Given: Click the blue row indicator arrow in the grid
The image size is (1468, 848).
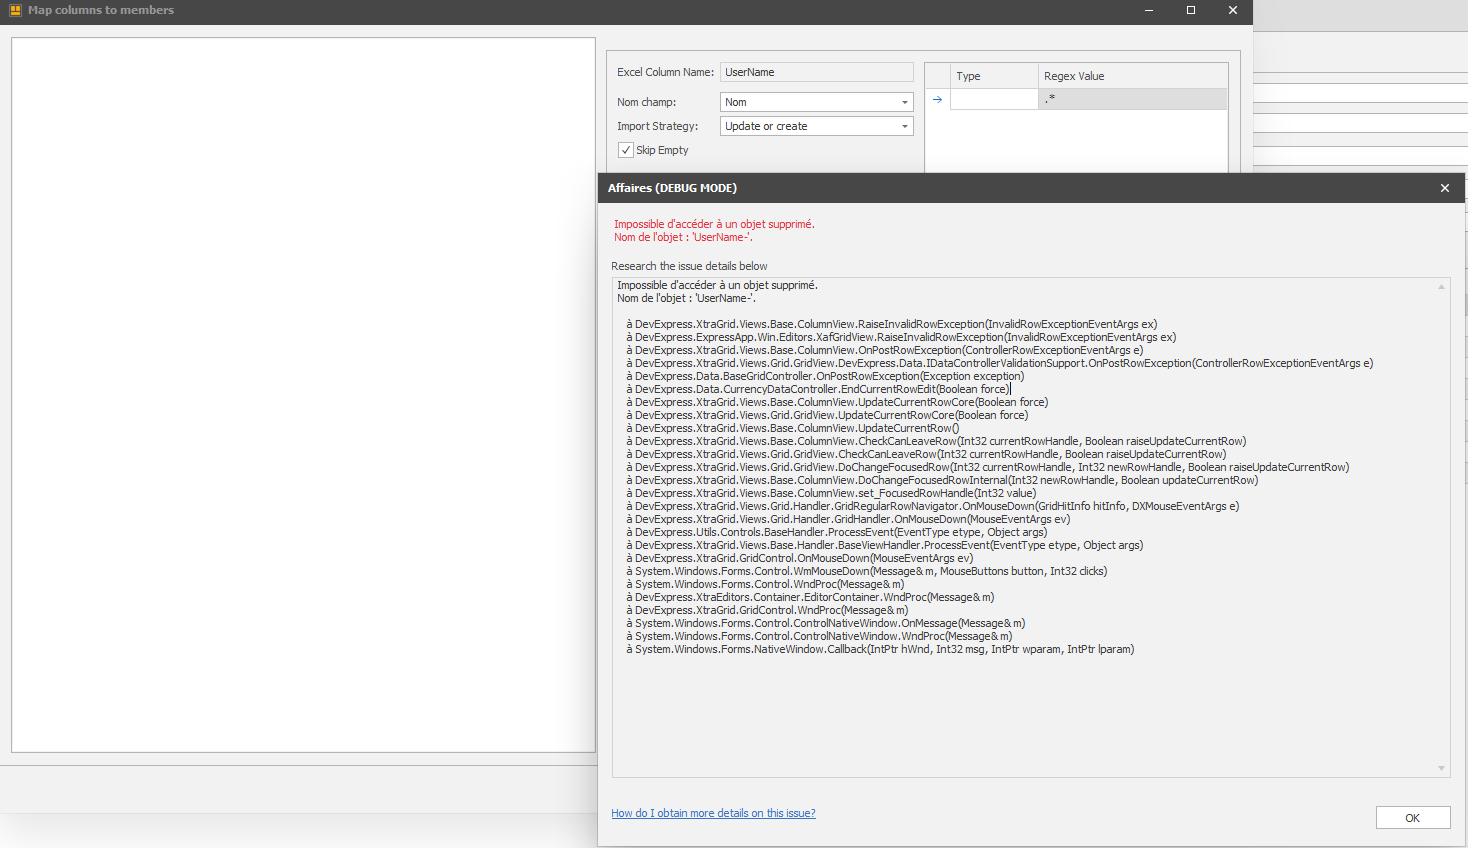Looking at the screenshot, I should (x=936, y=99).
